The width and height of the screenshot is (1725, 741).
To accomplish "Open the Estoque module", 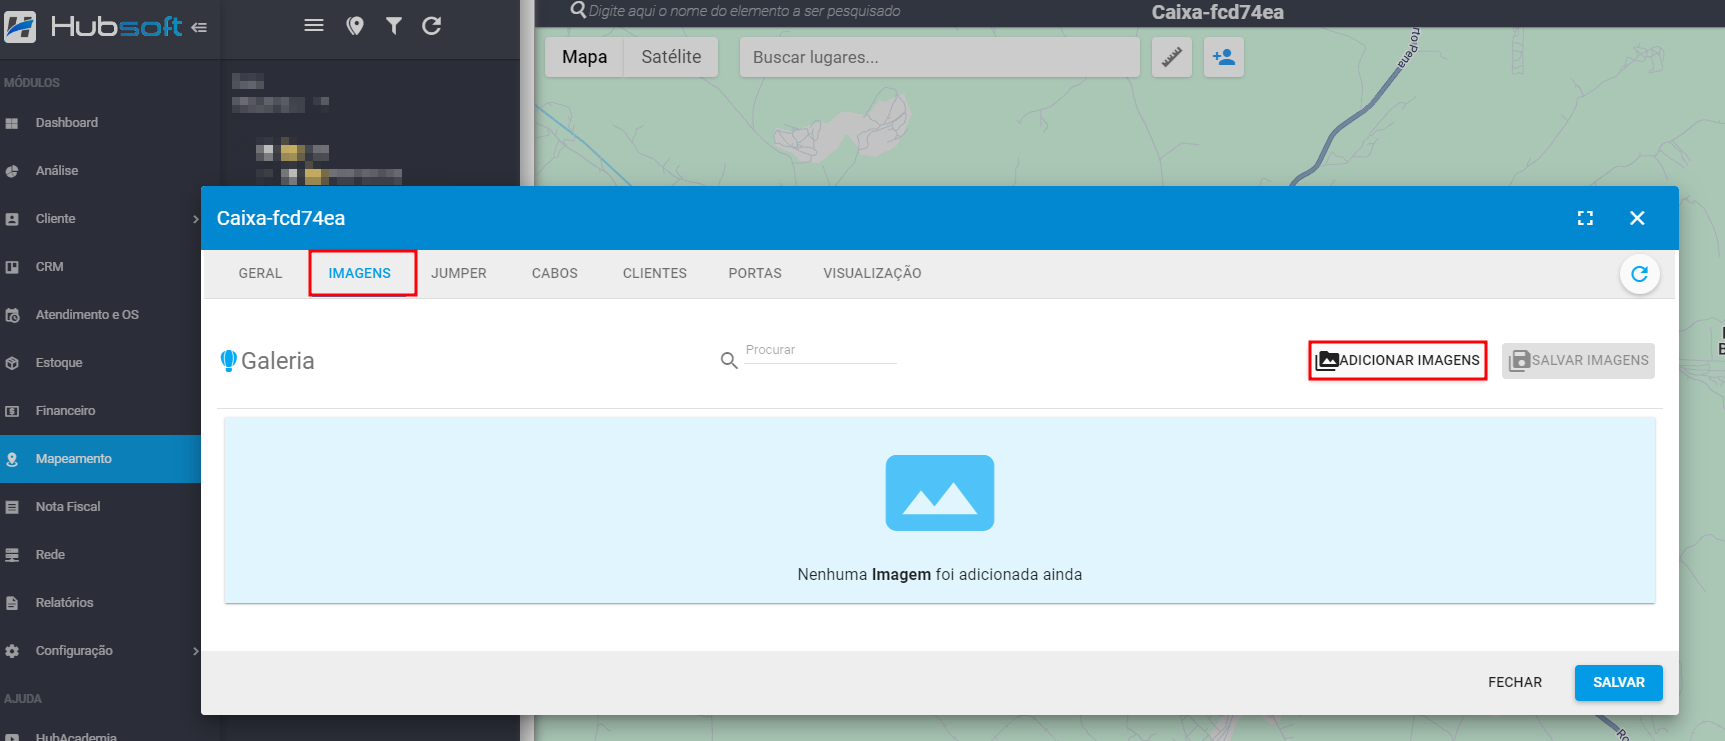I will (100, 363).
